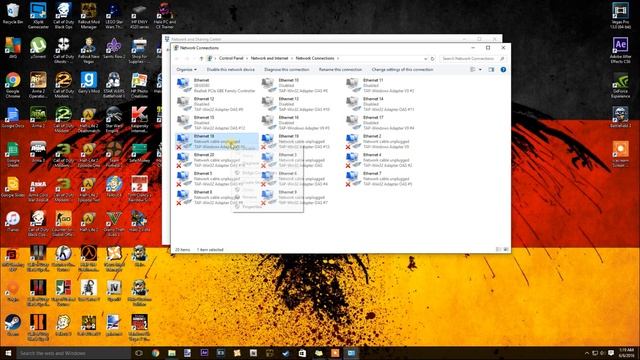Navigate to Control Panel breadcrumb

(x=231, y=58)
